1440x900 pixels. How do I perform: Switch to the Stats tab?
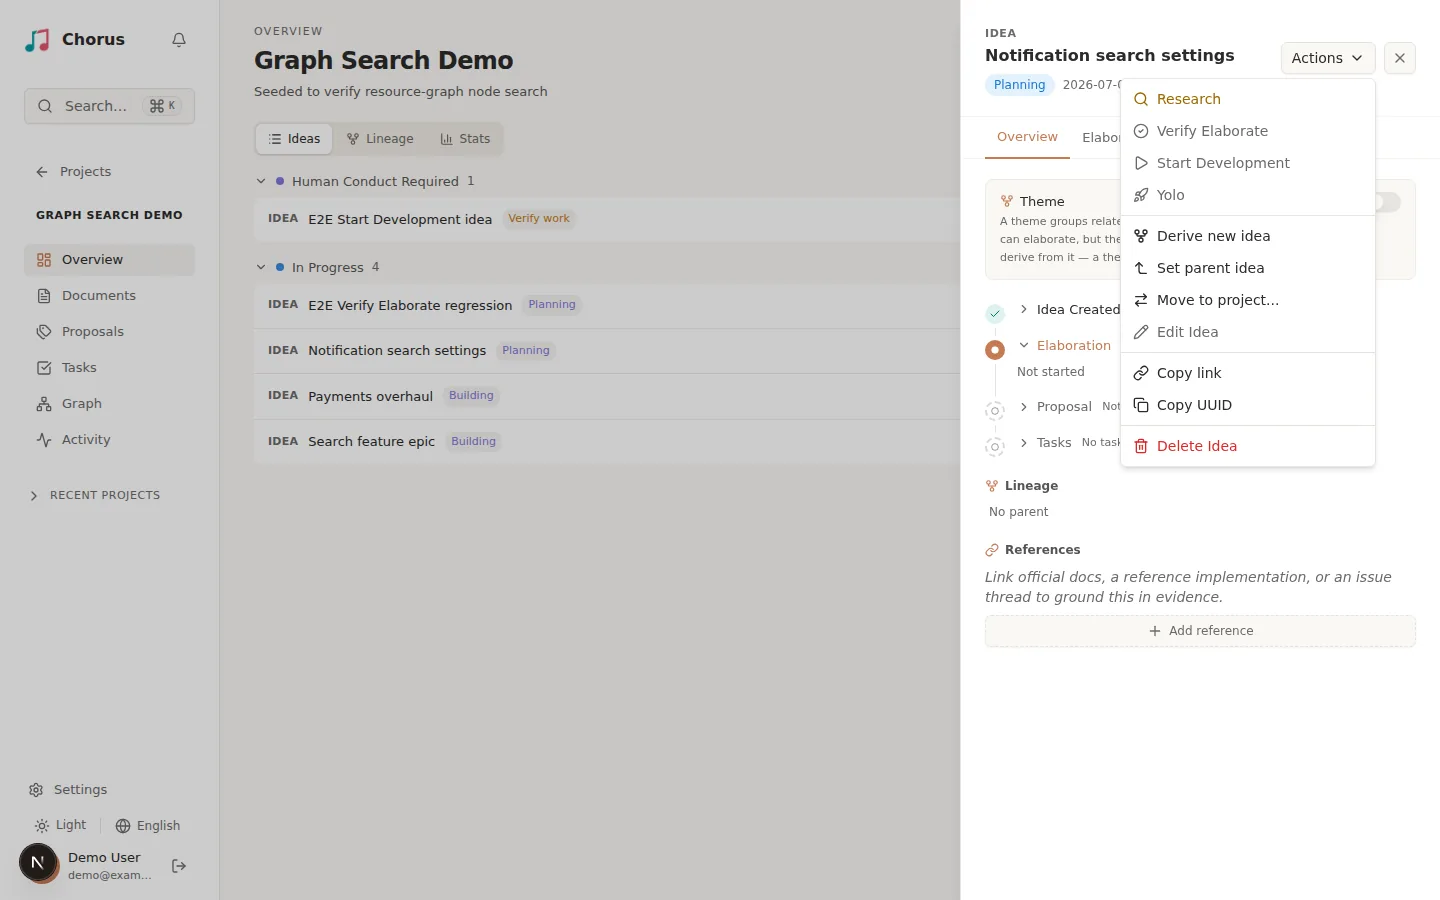465,139
